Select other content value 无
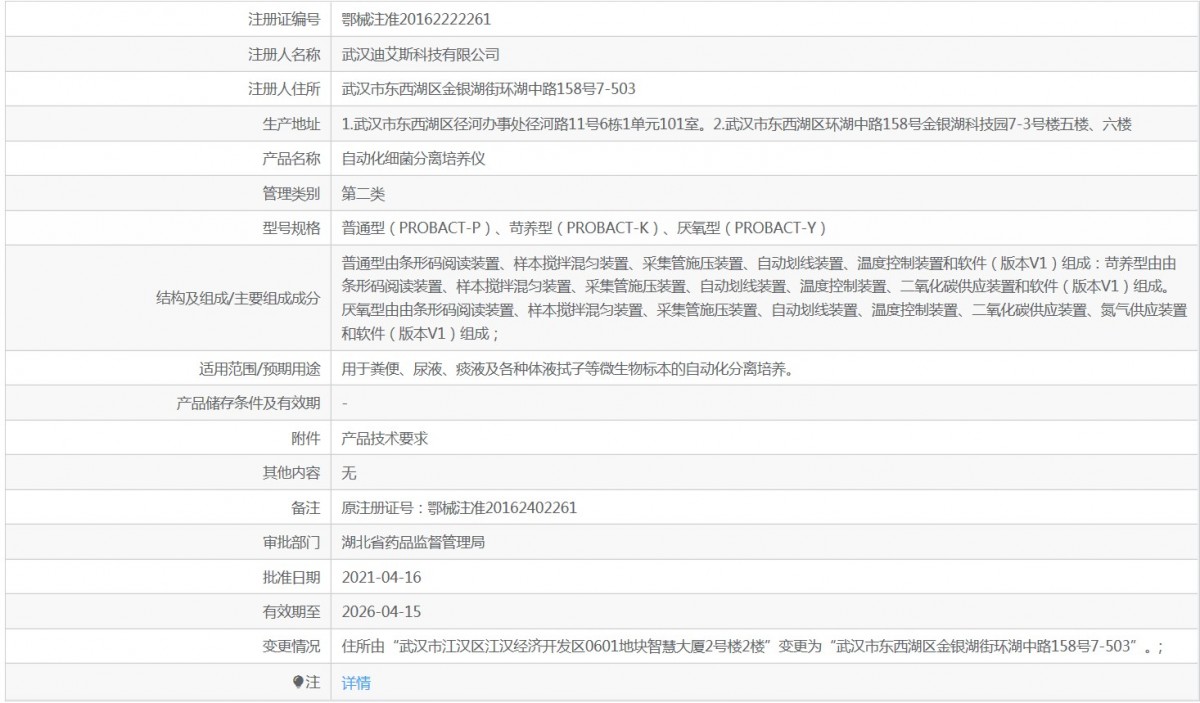The height and width of the screenshot is (703, 1200). (x=349, y=473)
